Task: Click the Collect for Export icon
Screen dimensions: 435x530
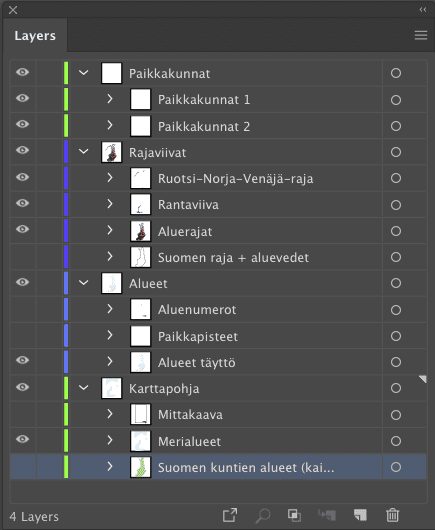Action: click(x=230, y=515)
